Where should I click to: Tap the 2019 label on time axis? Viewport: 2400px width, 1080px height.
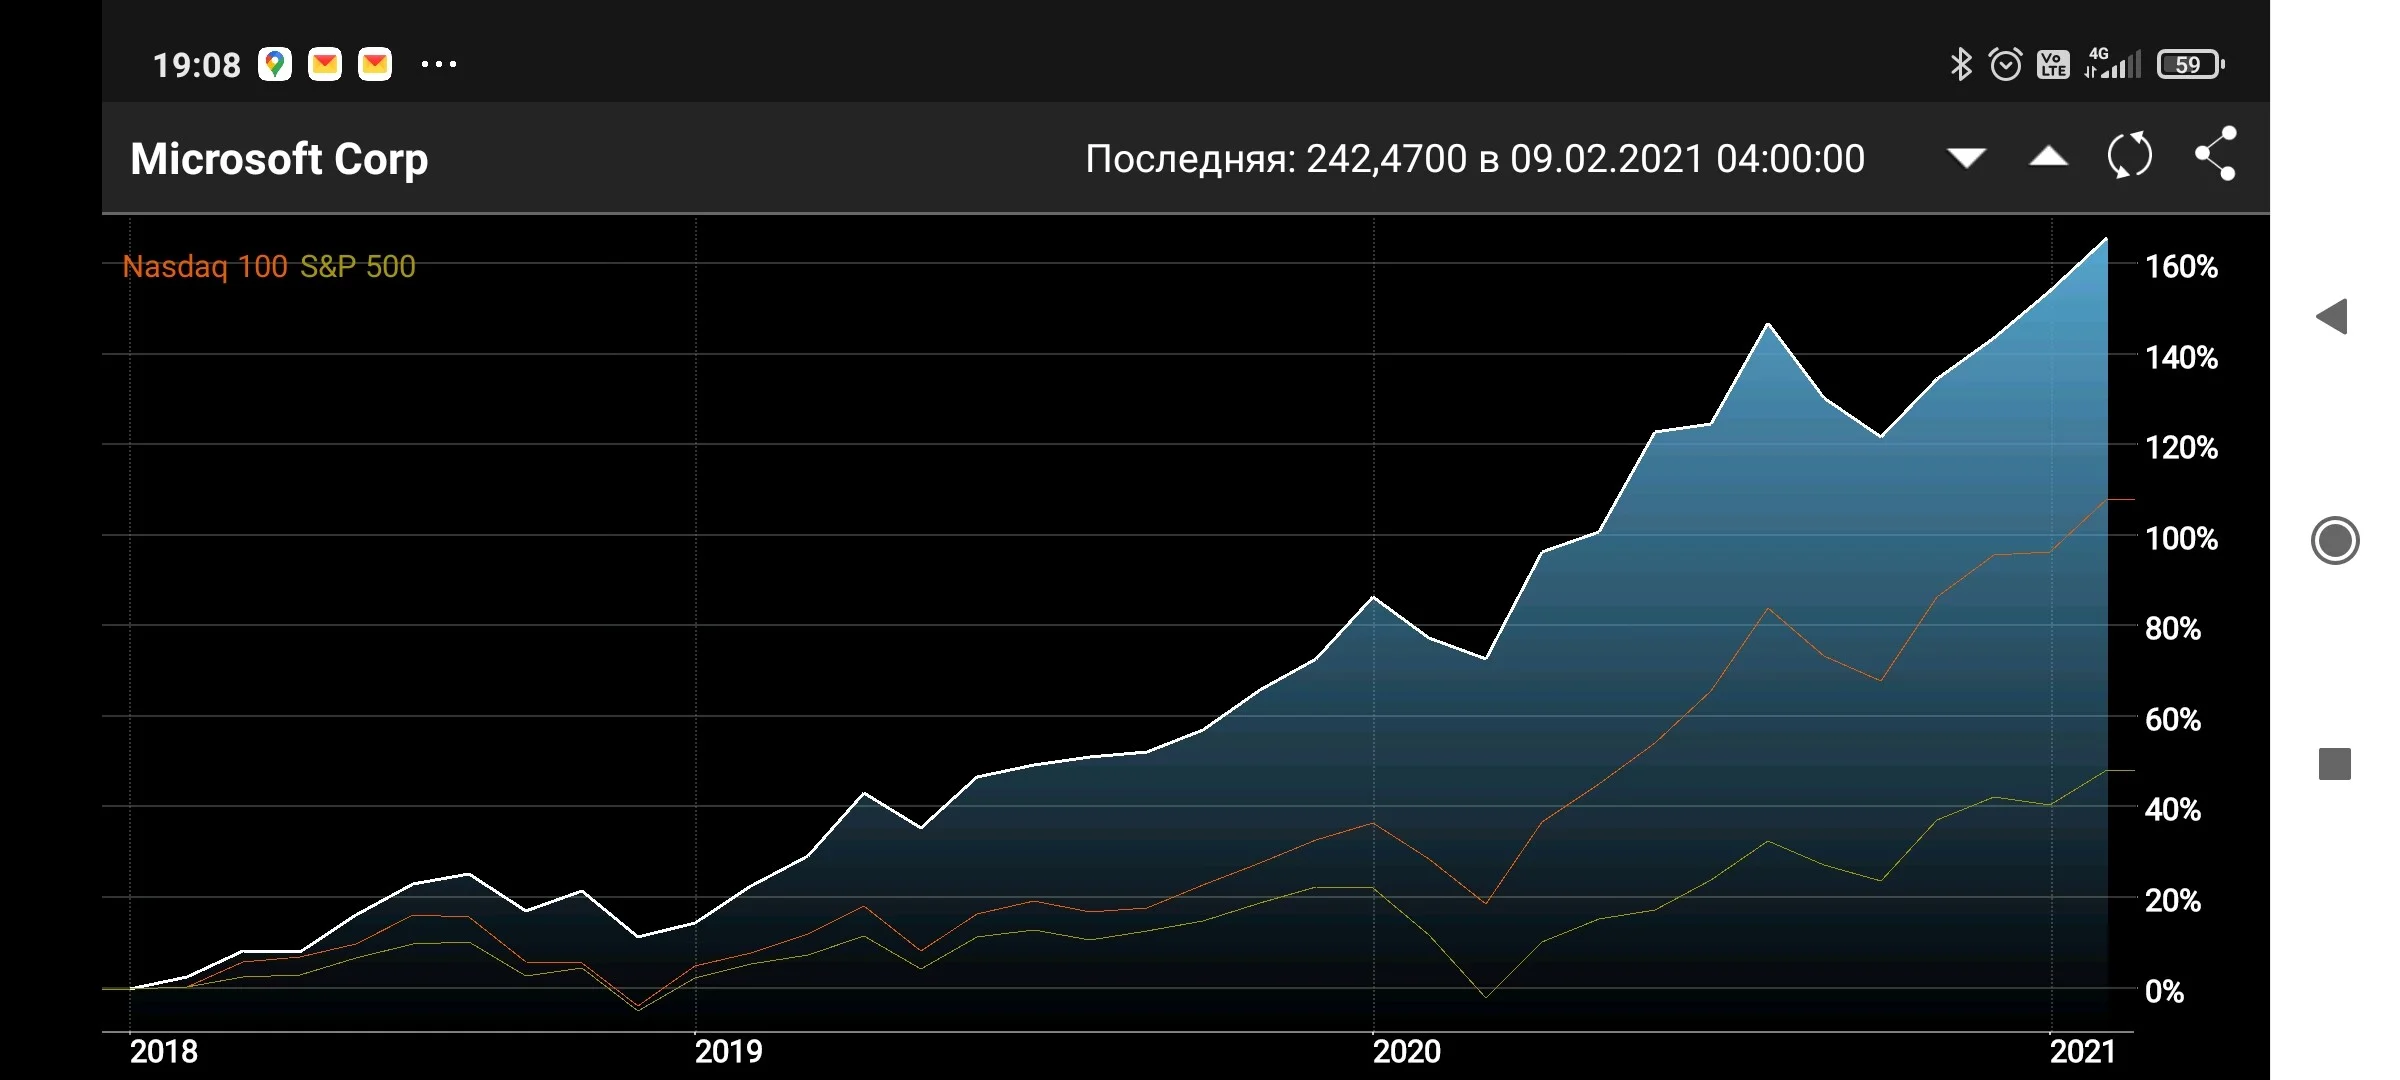tap(729, 1052)
